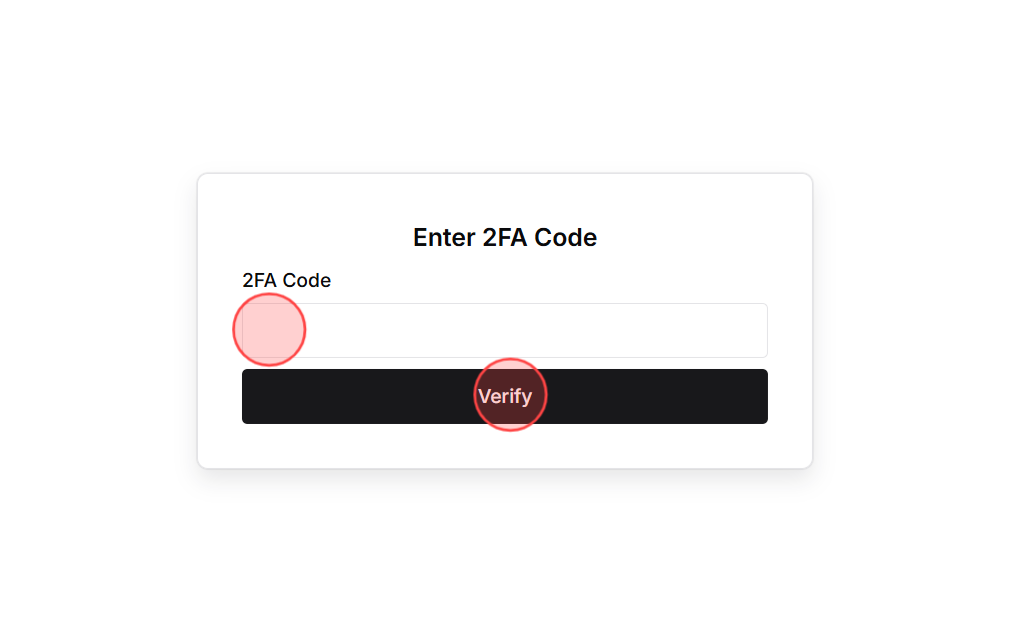Click the highlighted circle on Verify
The image size is (1021, 627).
click(510, 395)
